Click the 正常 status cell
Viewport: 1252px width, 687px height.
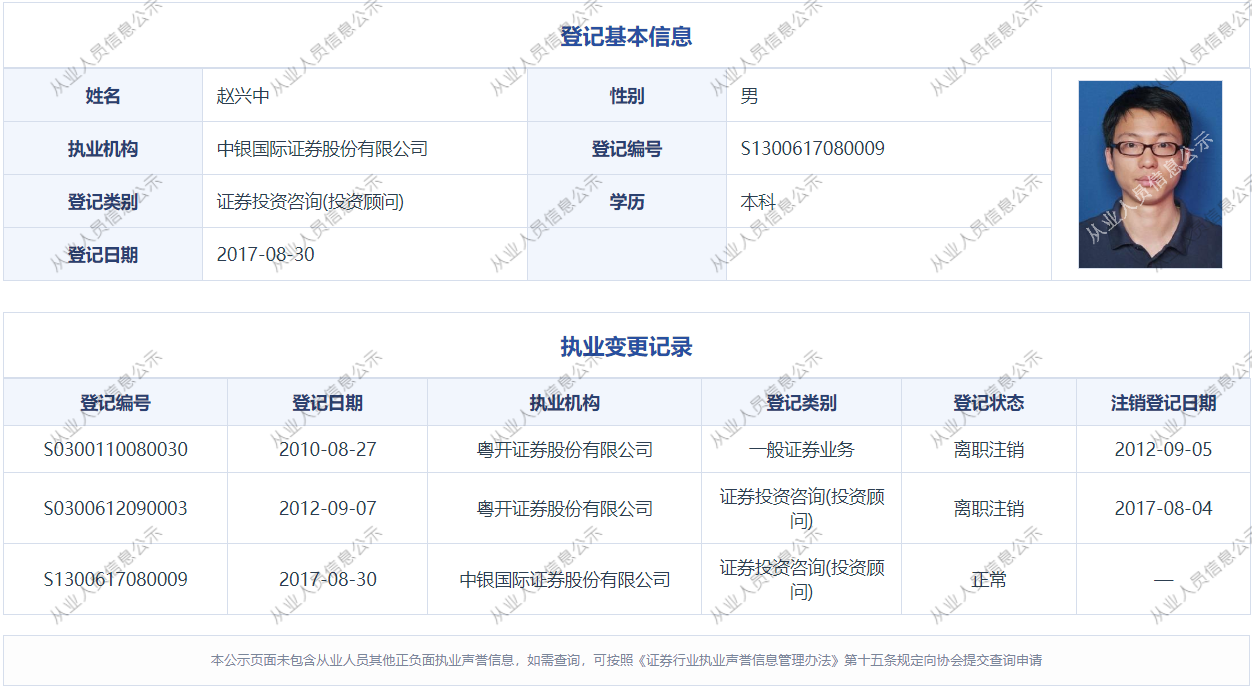(988, 579)
